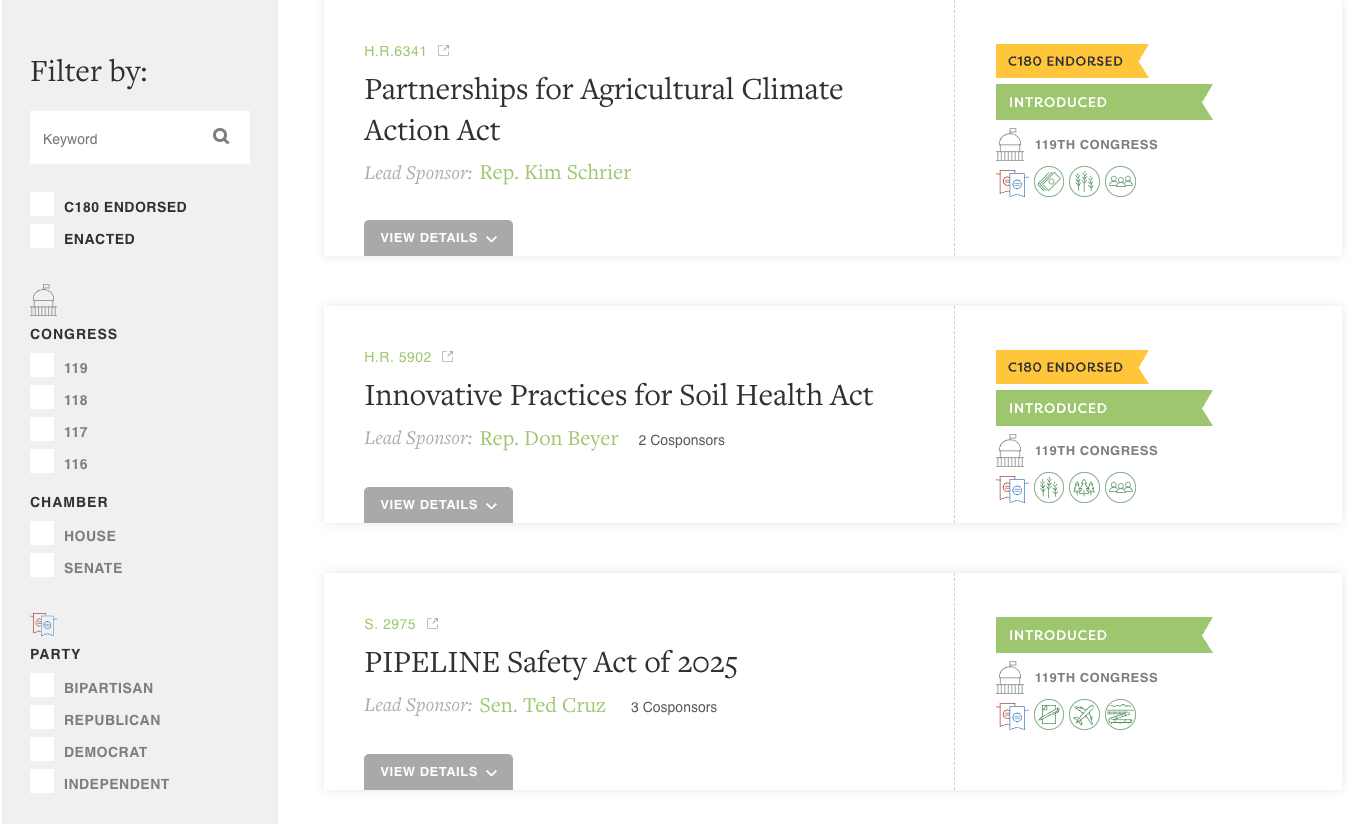The height and width of the screenshot is (824, 1348).
Task: Click the C180 Endorsed yellow badge on H.R. 5902
Action: coord(1066,367)
